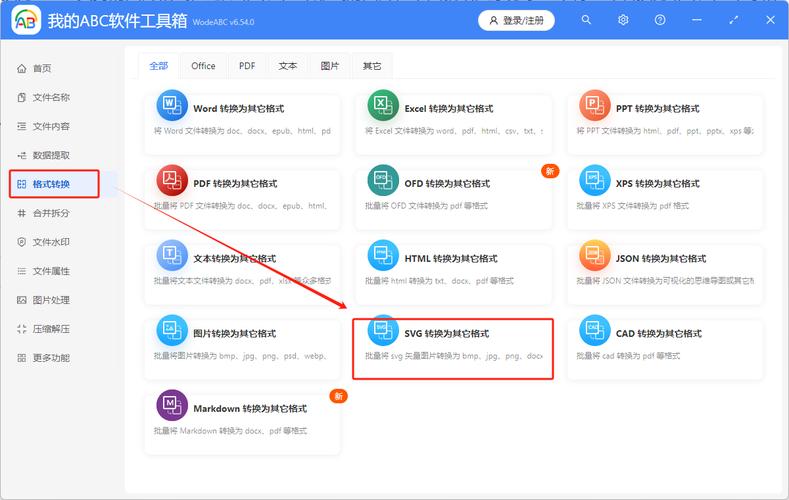Open the 图片转换 tool icon
Image resolution: width=789 pixels, height=500 pixels.
pos(172,330)
